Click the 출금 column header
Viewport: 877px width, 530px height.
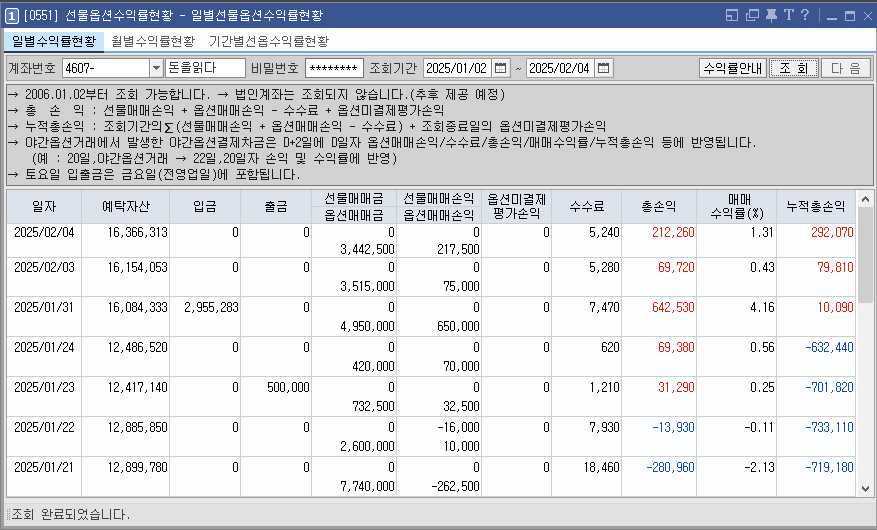tap(276, 206)
